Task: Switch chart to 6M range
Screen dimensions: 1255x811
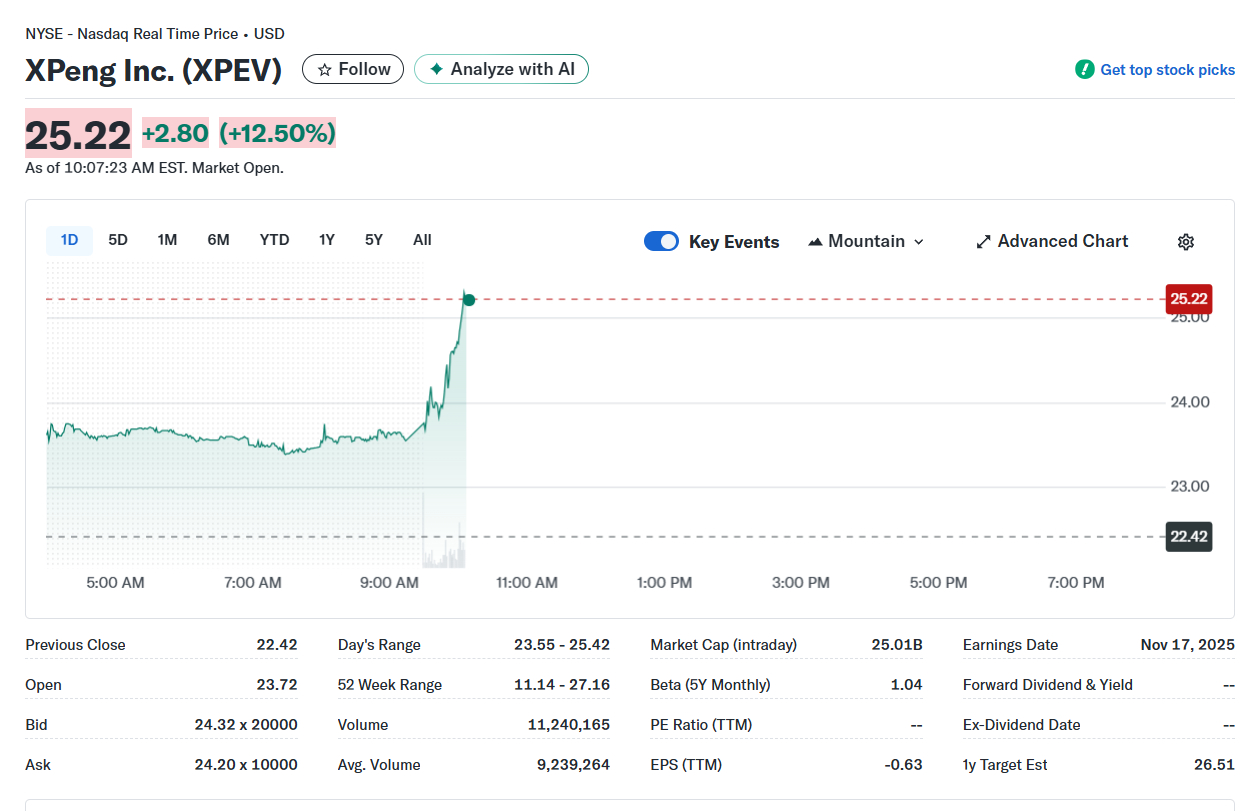Action: [218, 240]
